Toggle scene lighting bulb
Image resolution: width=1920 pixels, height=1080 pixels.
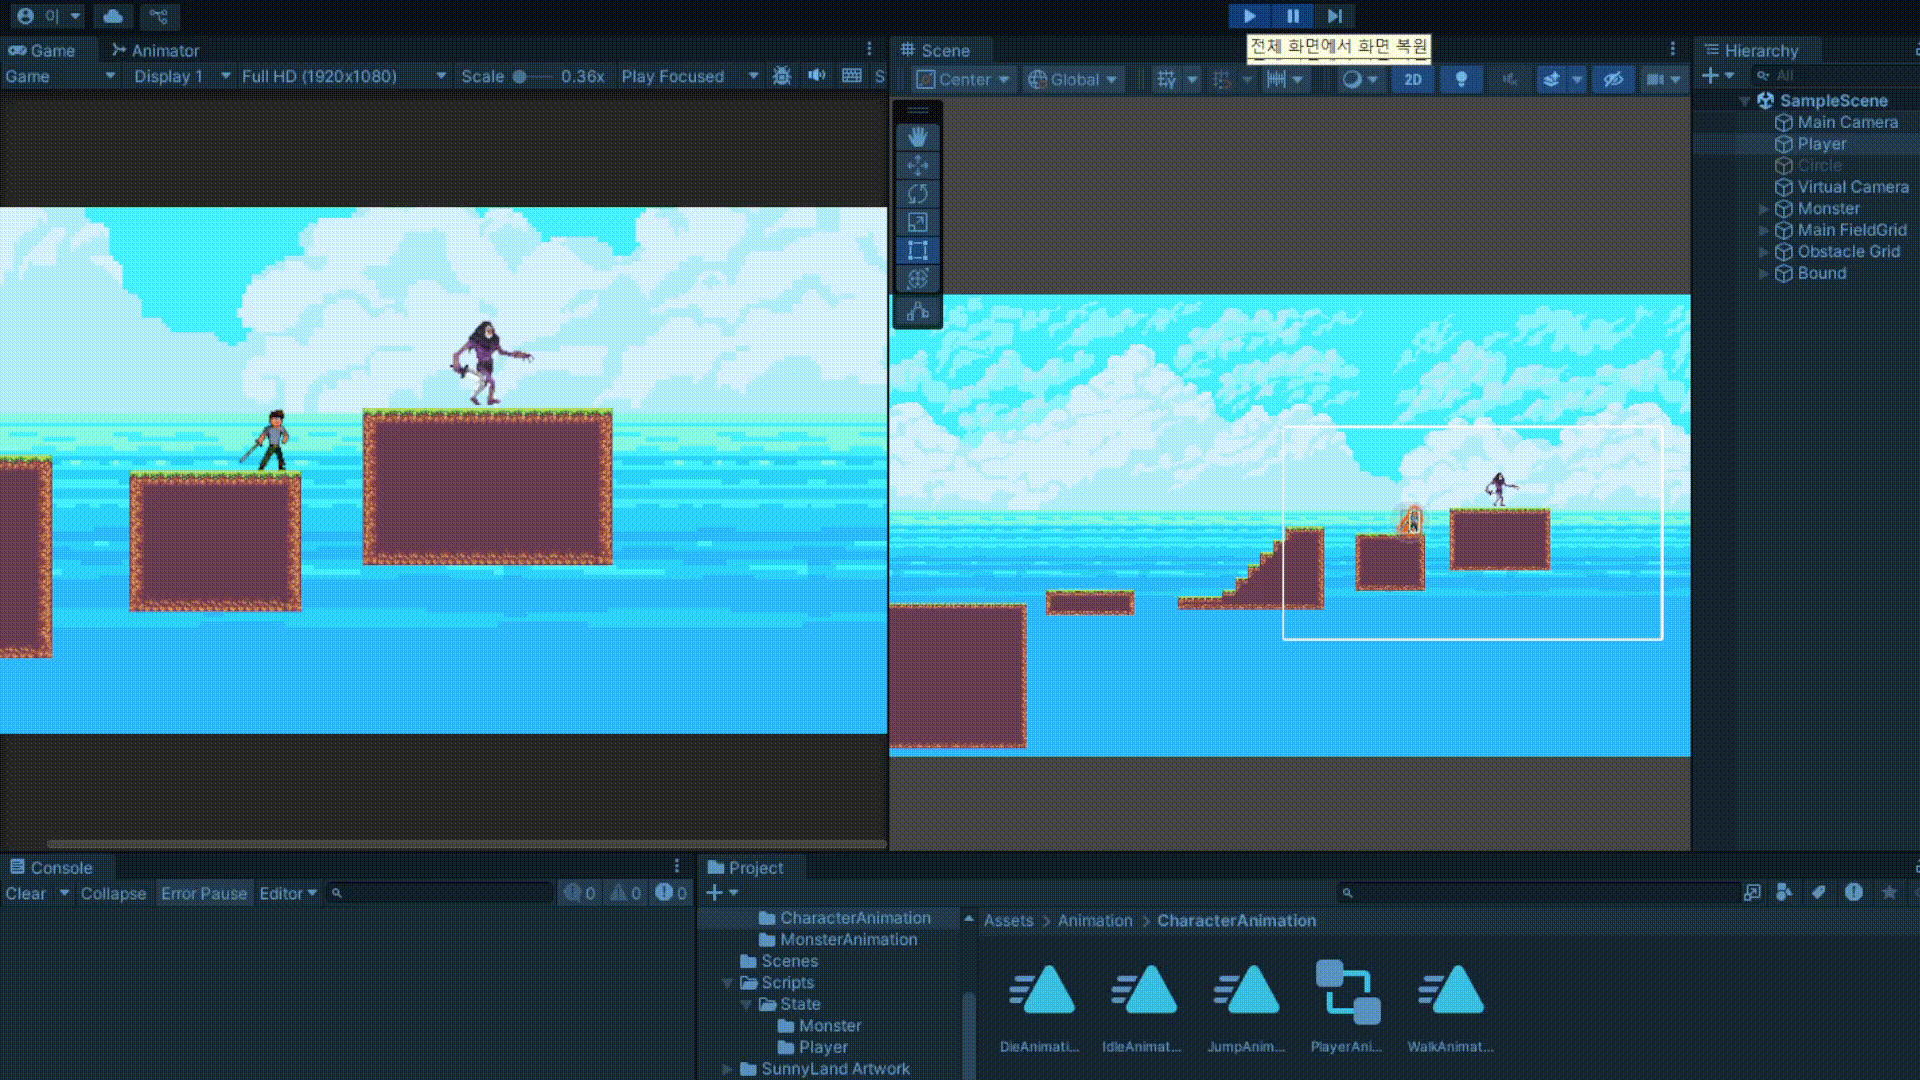(1460, 80)
